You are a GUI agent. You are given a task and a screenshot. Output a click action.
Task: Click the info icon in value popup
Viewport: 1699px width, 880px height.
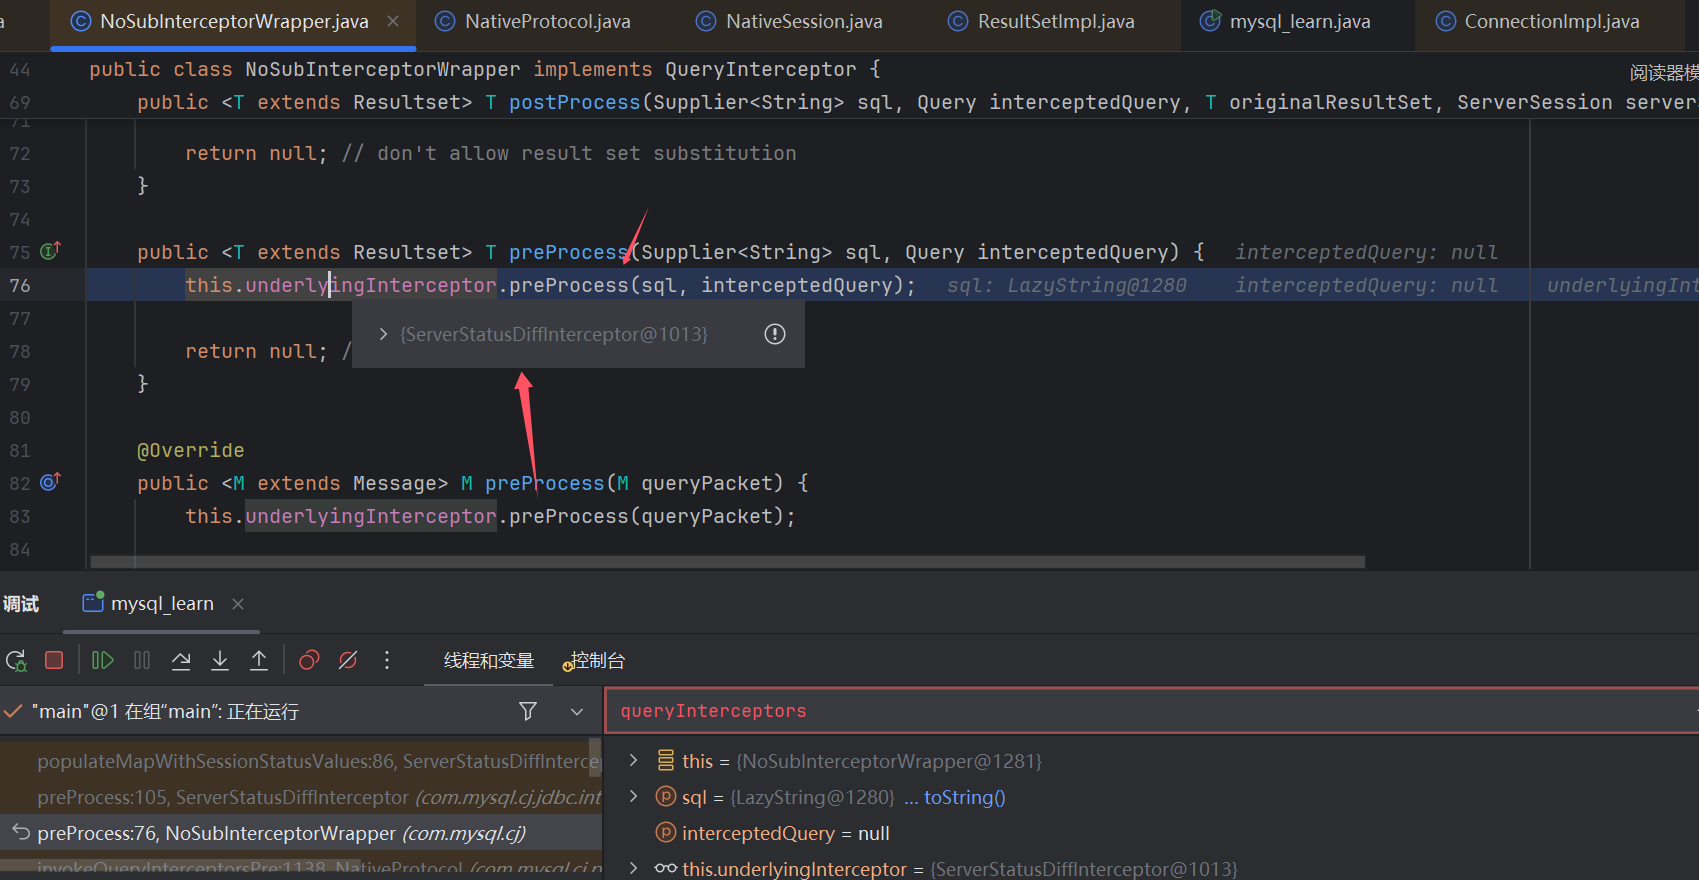click(775, 334)
